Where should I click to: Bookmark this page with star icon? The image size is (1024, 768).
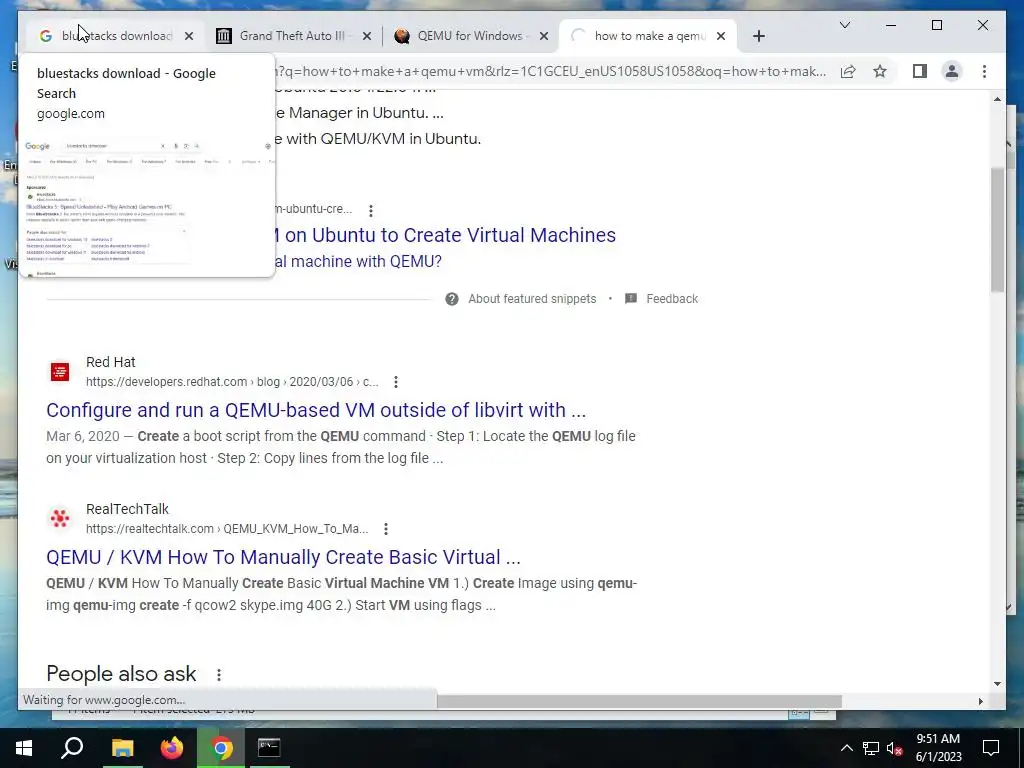click(880, 71)
